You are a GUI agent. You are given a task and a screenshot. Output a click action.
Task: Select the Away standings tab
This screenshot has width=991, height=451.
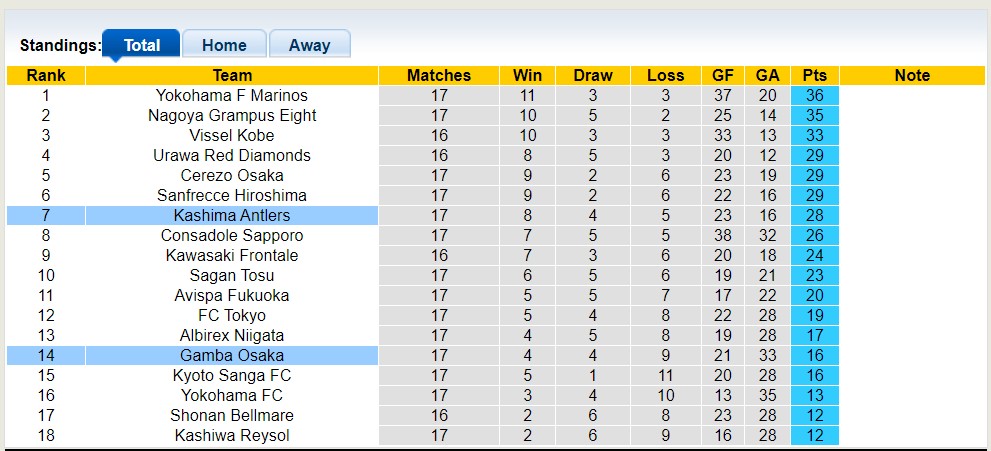pyautogui.click(x=309, y=45)
